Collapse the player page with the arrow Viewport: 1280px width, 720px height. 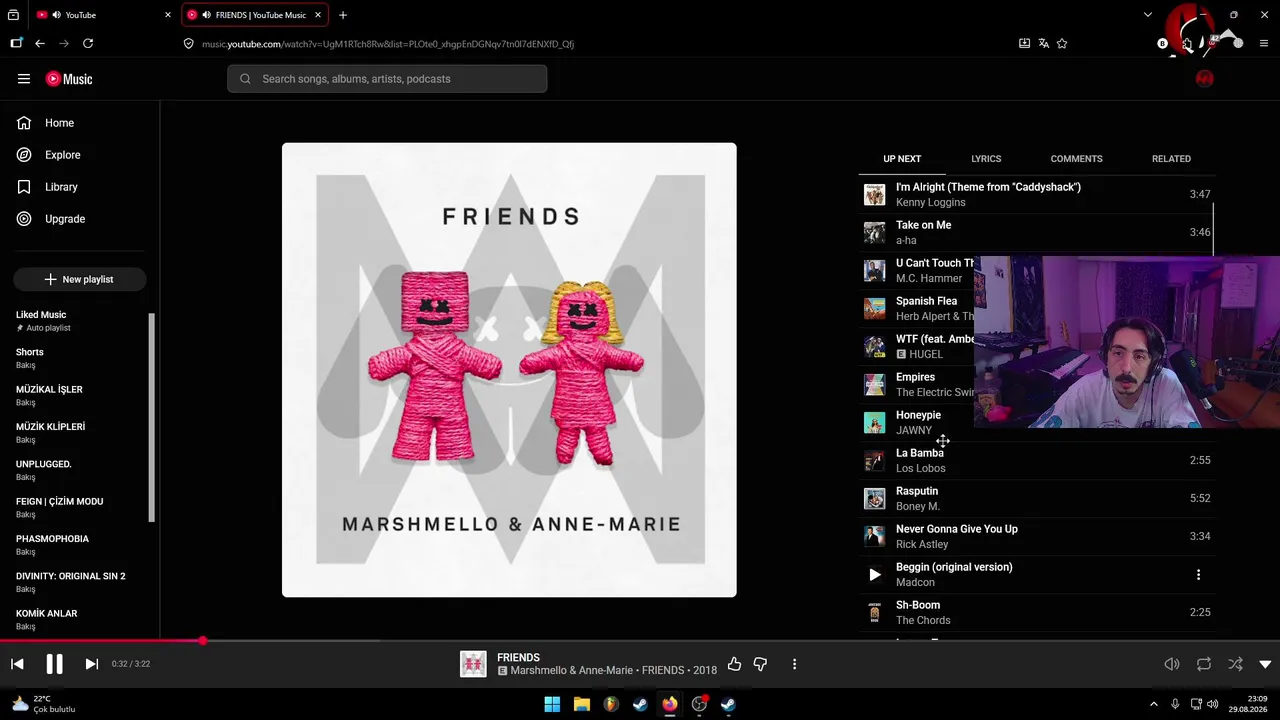(1265, 664)
